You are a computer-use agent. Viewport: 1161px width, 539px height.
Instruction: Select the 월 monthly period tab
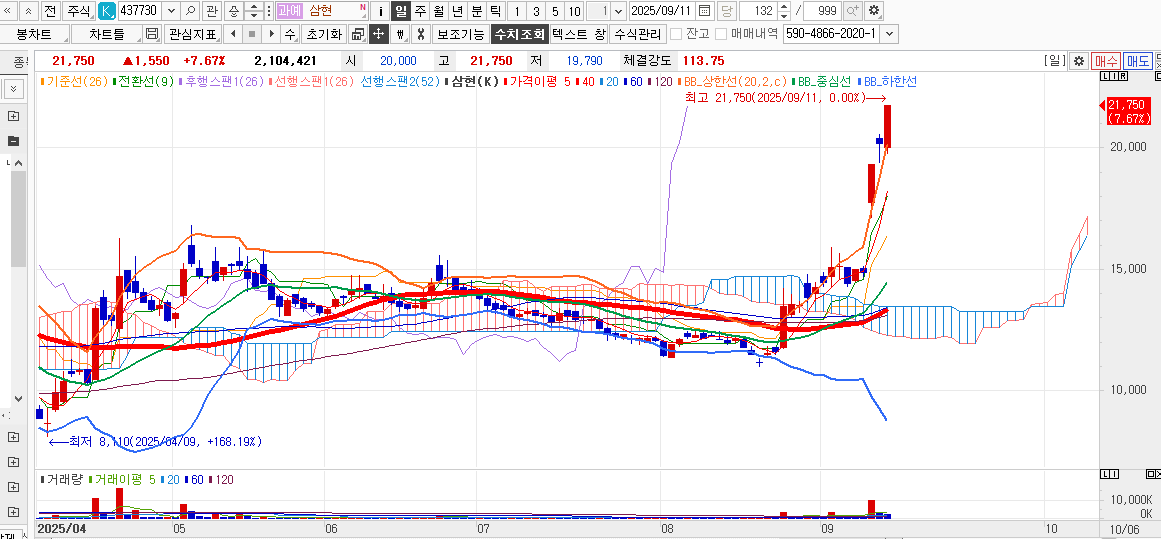[x=439, y=11]
